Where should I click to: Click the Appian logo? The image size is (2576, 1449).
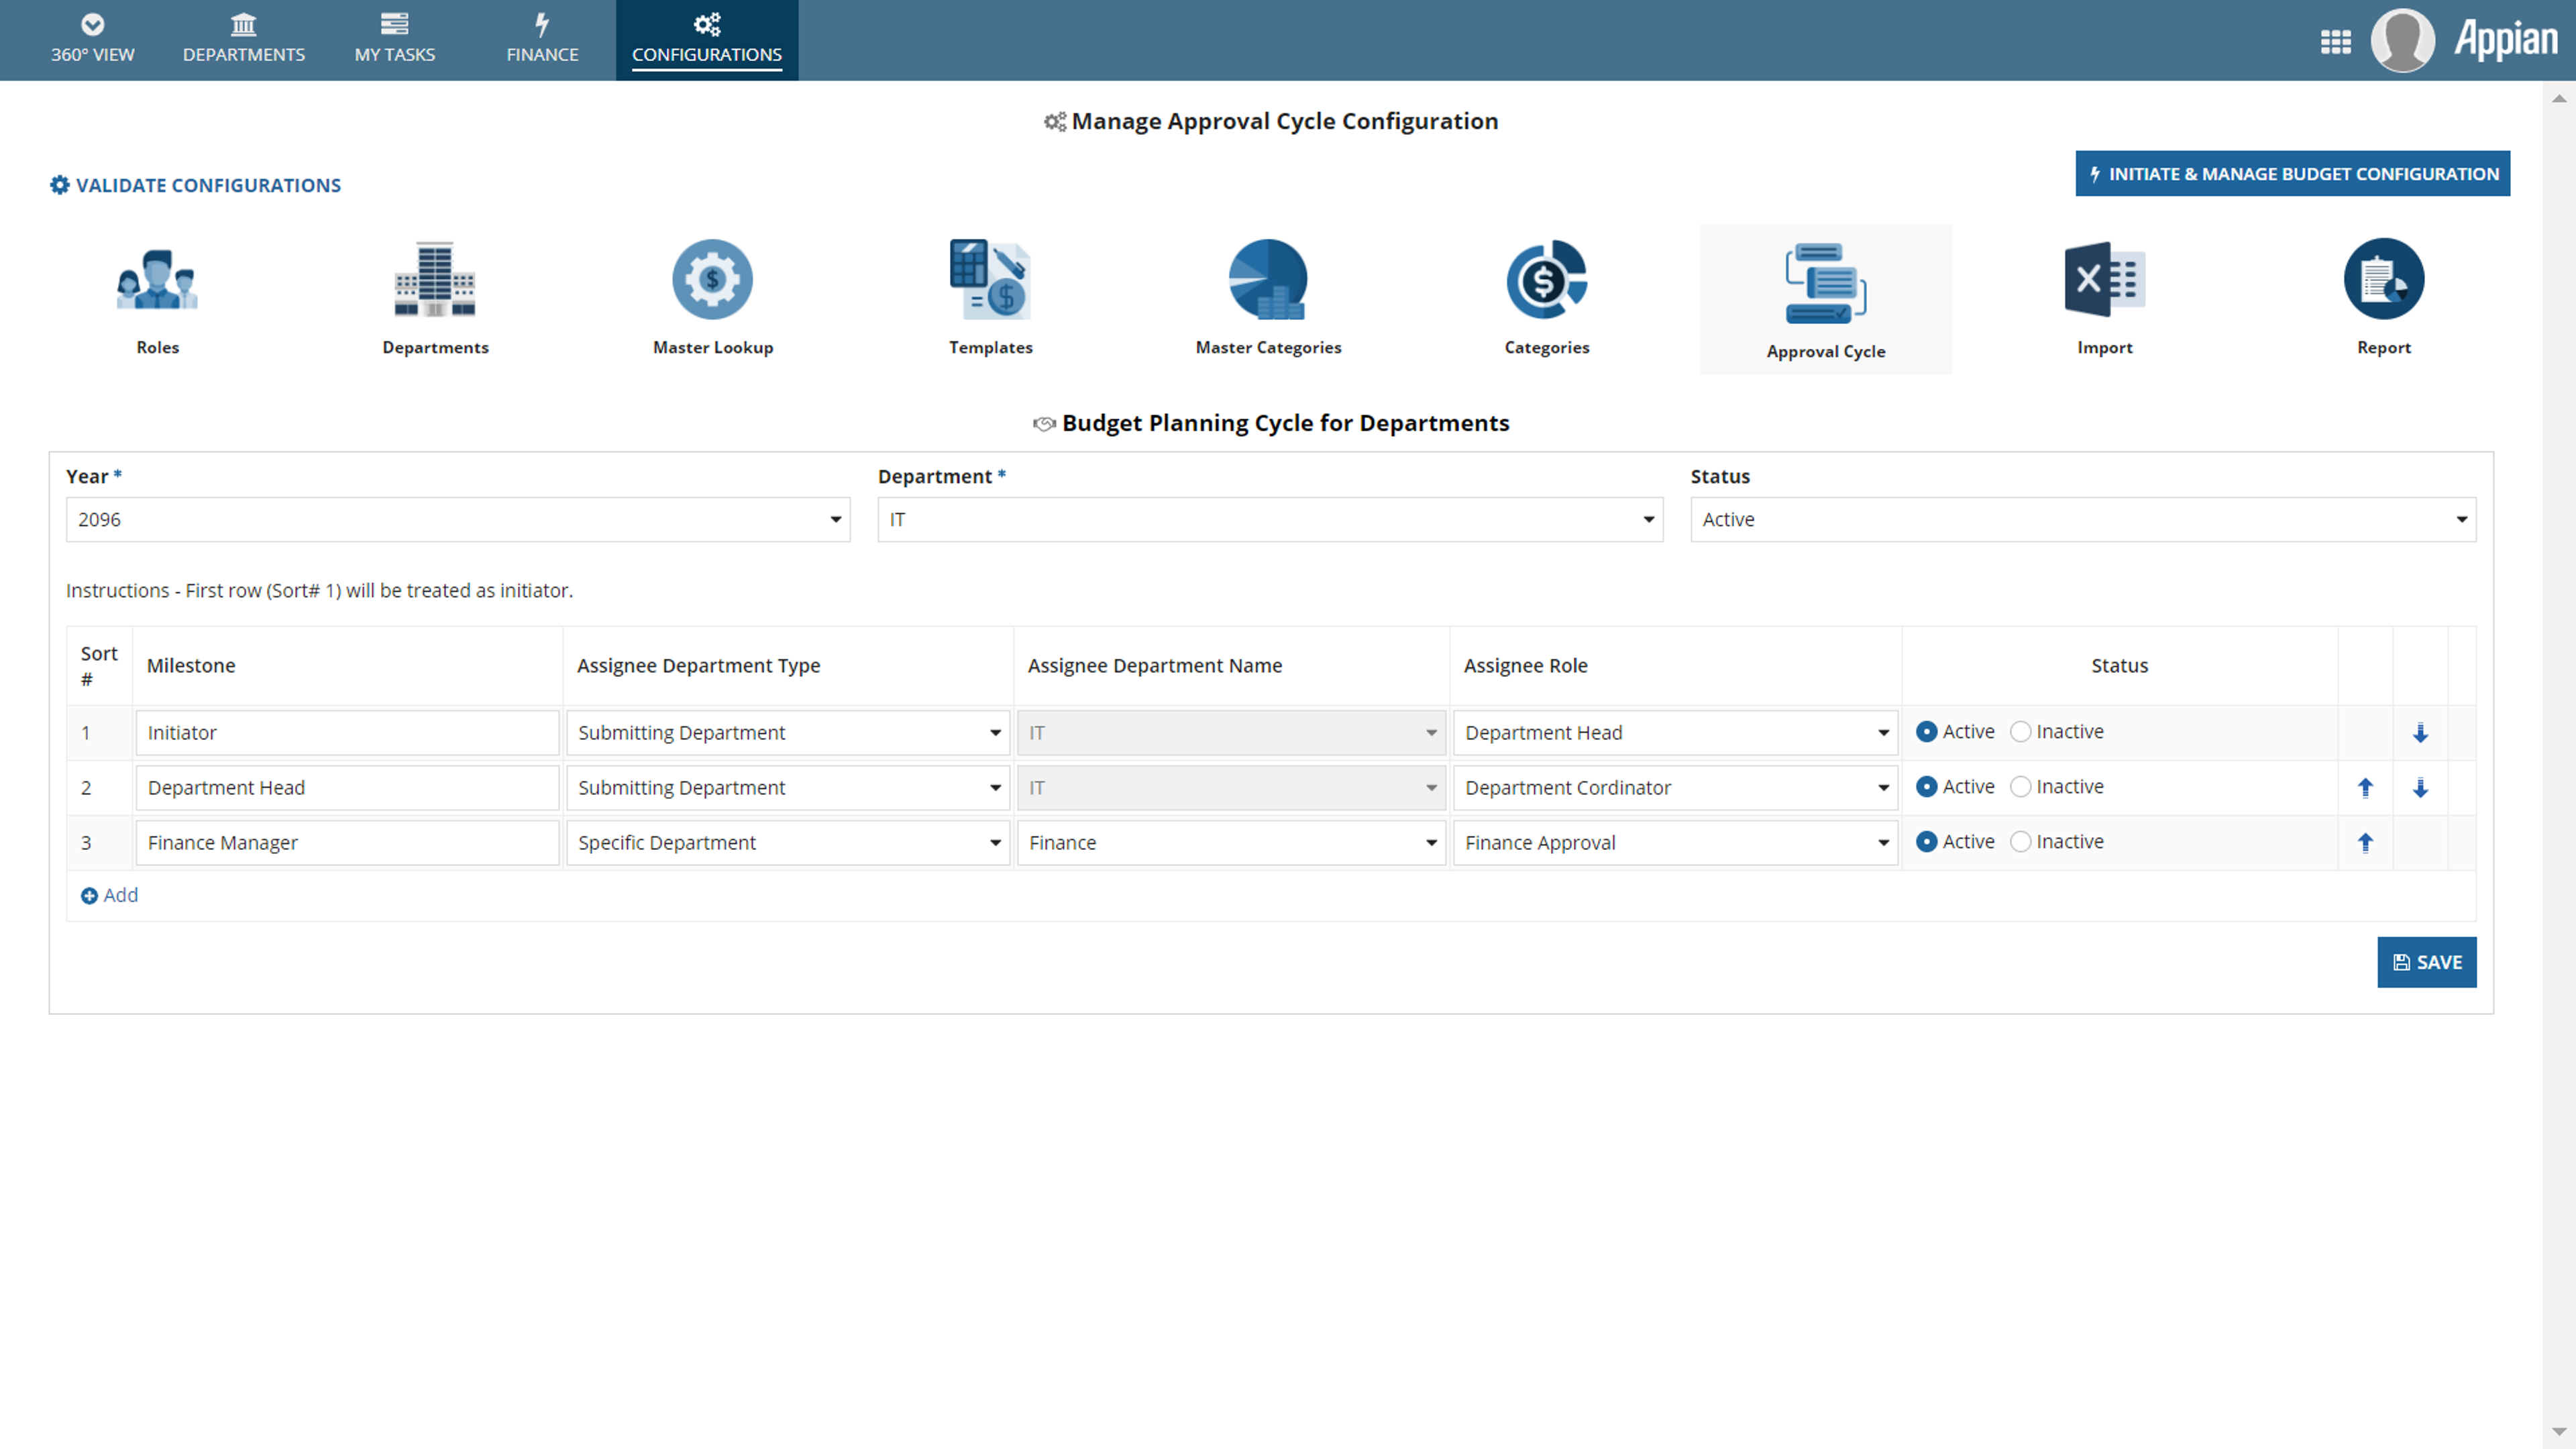tap(2505, 40)
